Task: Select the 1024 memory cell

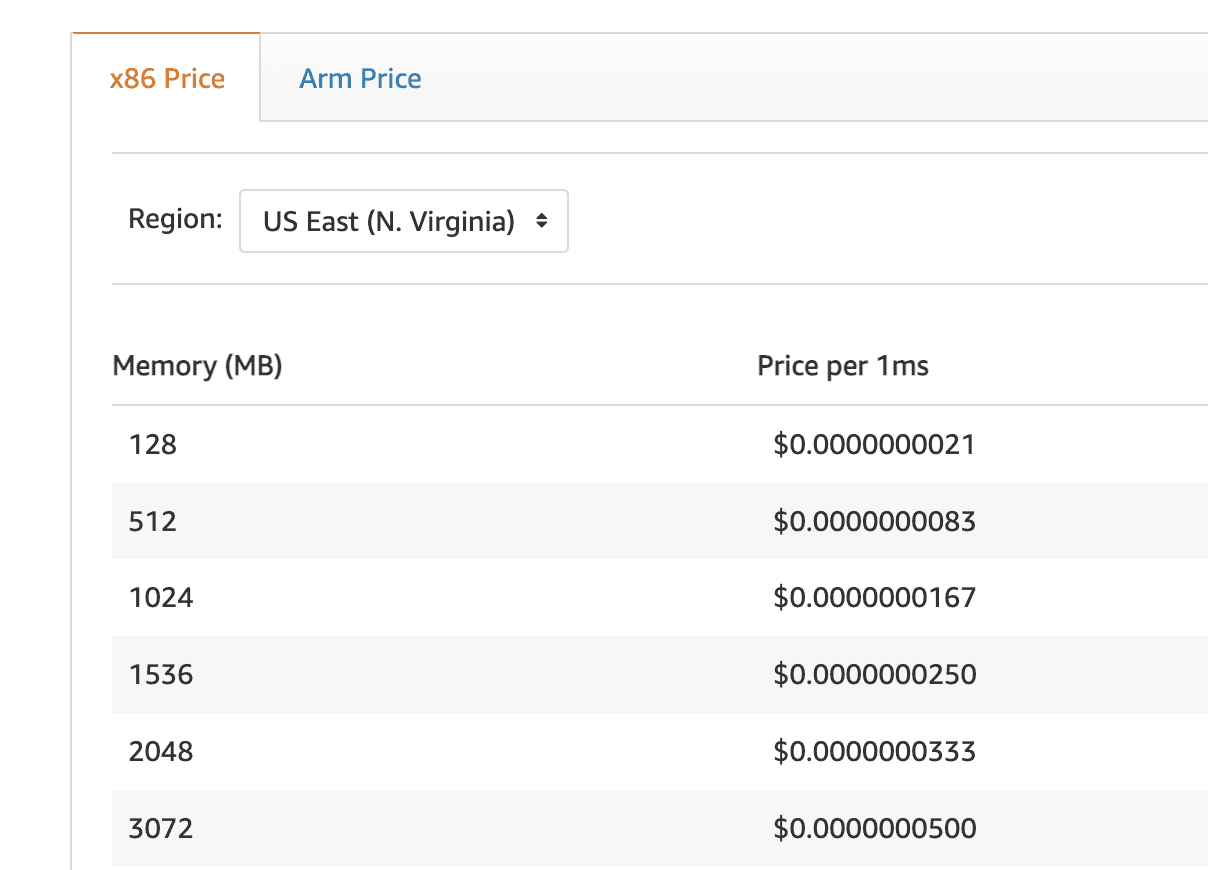Action: 161,598
